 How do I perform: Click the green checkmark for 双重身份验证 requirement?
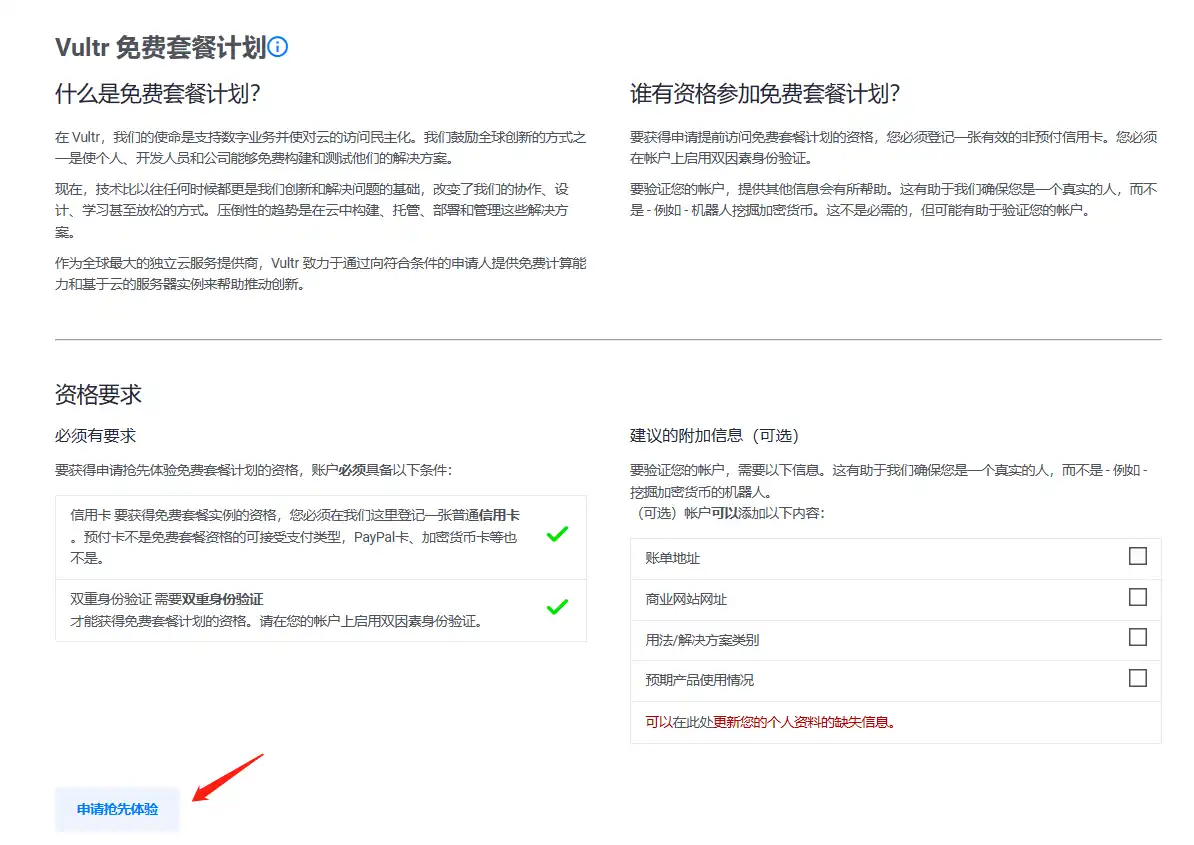(x=557, y=607)
